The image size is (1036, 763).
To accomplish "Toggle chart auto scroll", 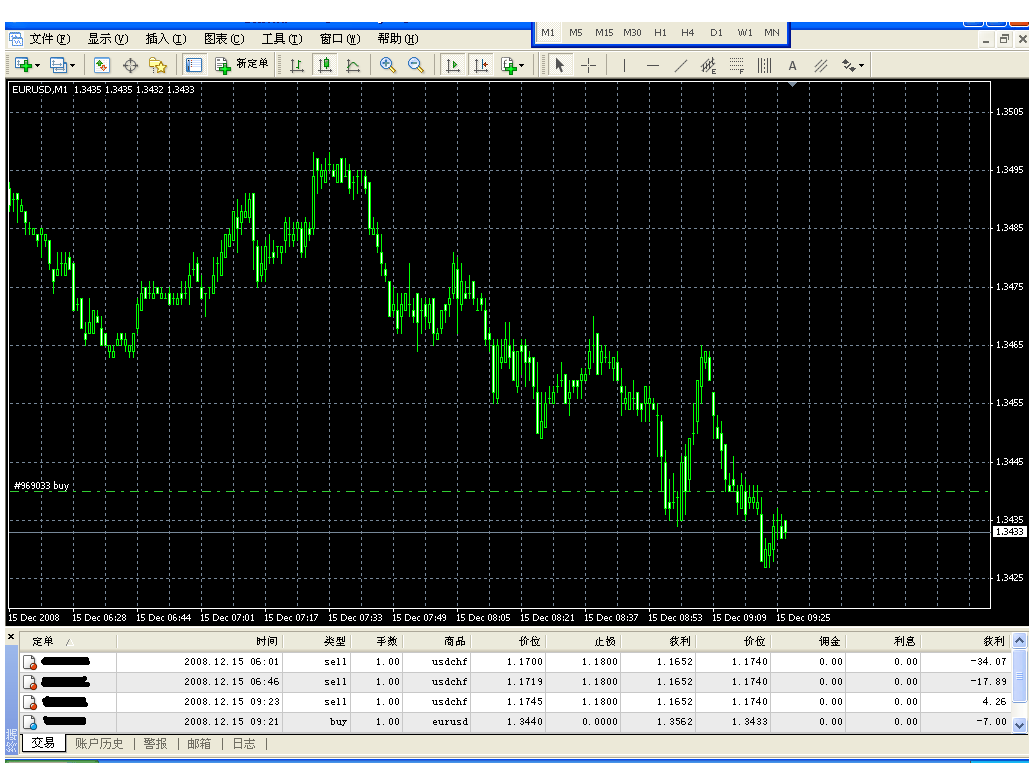I will pos(452,65).
